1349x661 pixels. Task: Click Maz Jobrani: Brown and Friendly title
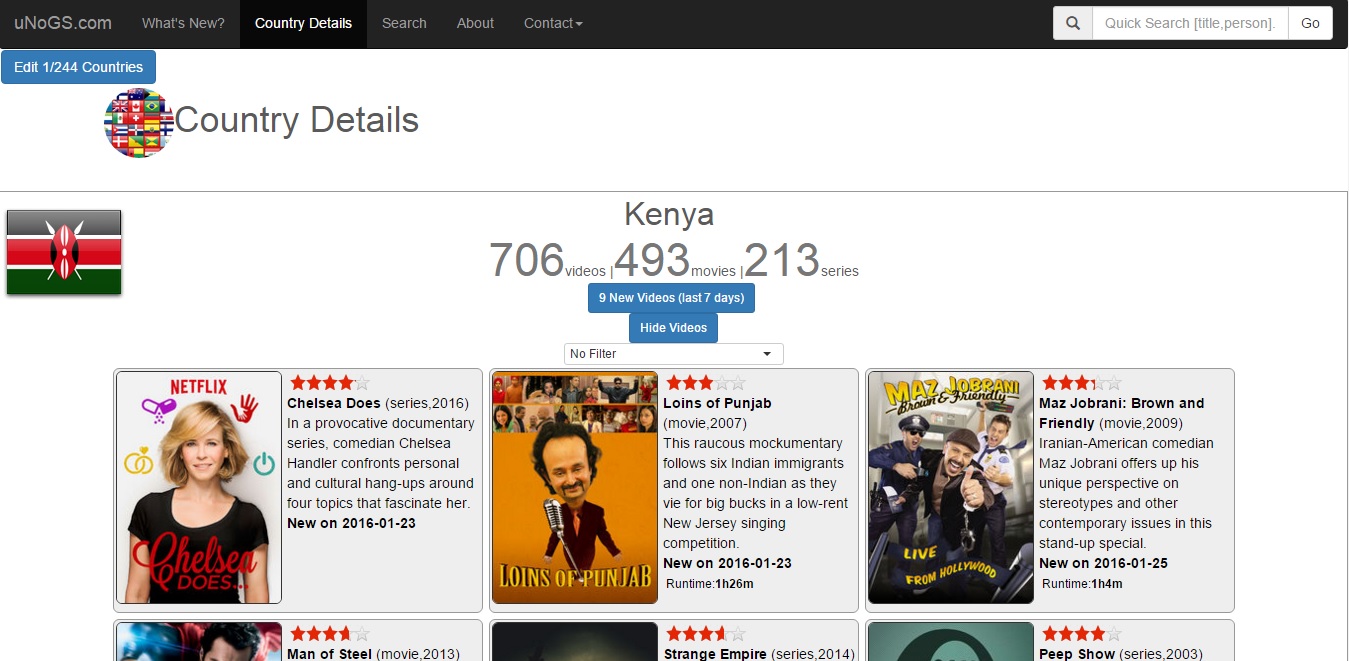click(1121, 413)
